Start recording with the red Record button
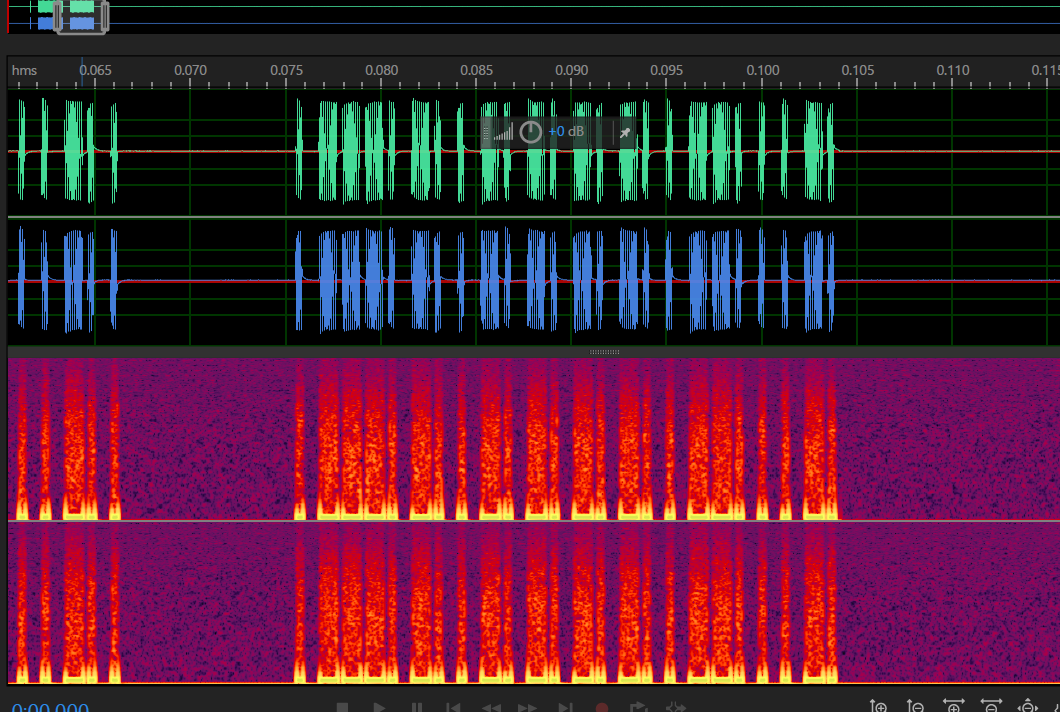 coord(602,708)
